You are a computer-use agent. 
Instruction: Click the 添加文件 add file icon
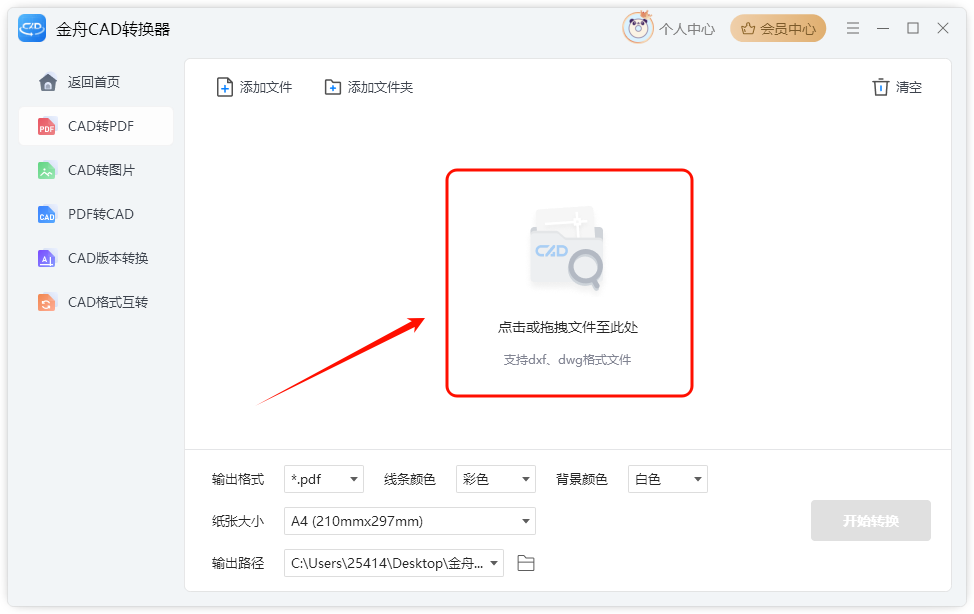[x=224, y=87]
